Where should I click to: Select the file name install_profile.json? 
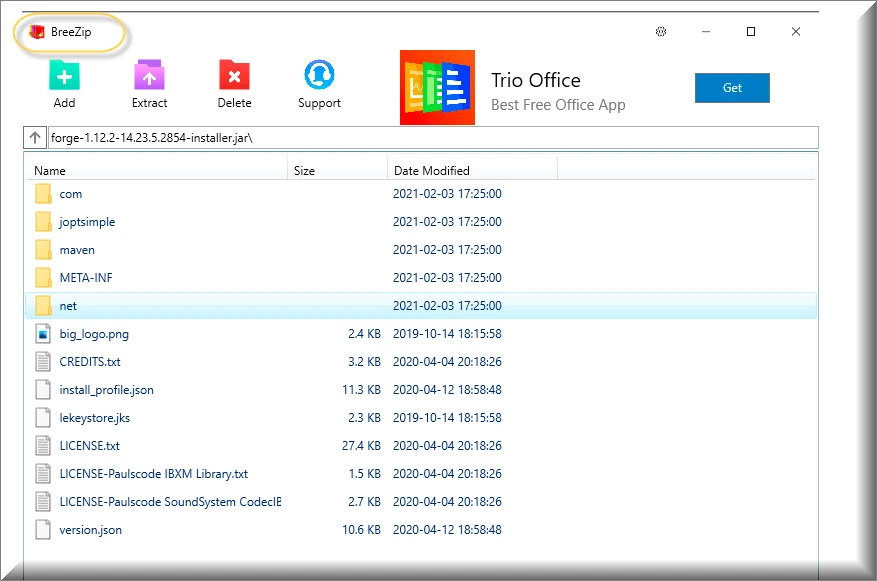[106, 390]
